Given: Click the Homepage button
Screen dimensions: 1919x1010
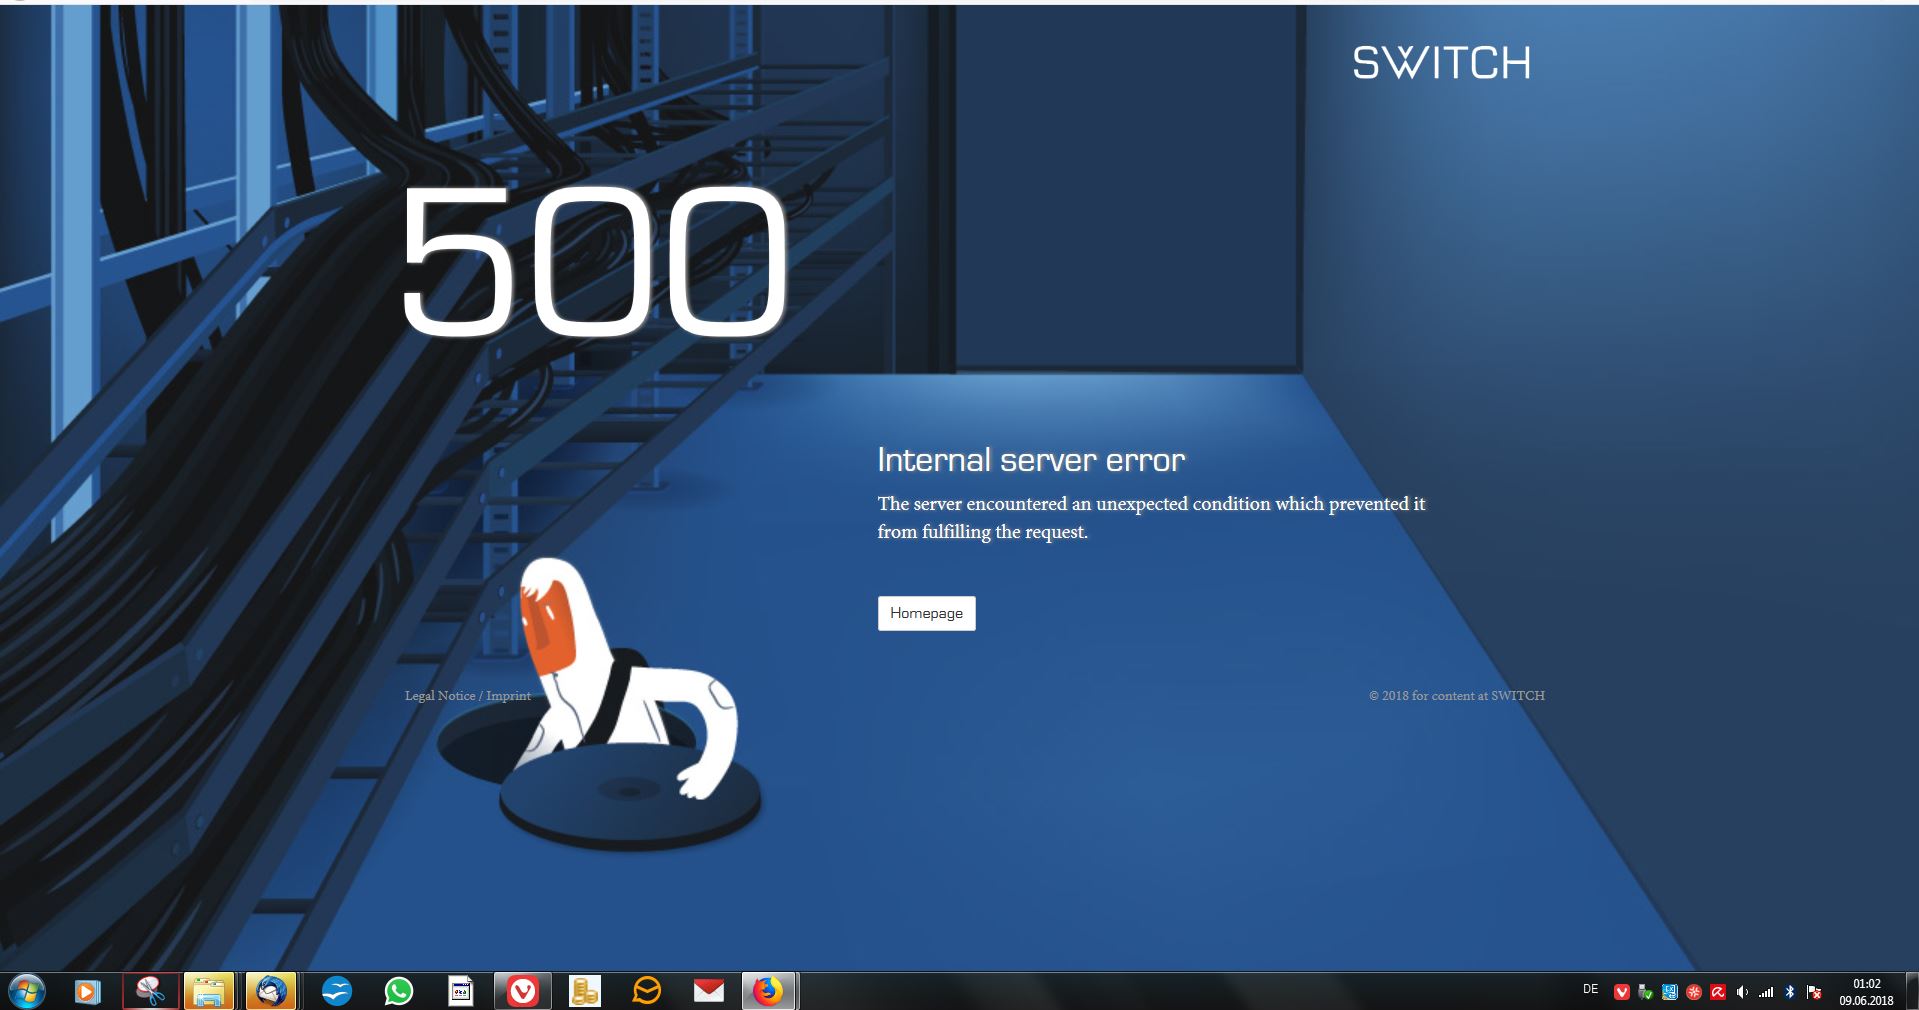Looking at the screenshot, I should click(926, 613).
